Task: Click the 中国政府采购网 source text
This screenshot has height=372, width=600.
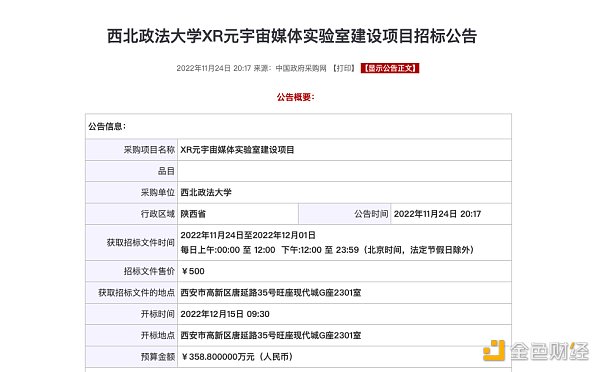Action: [301, 68]
